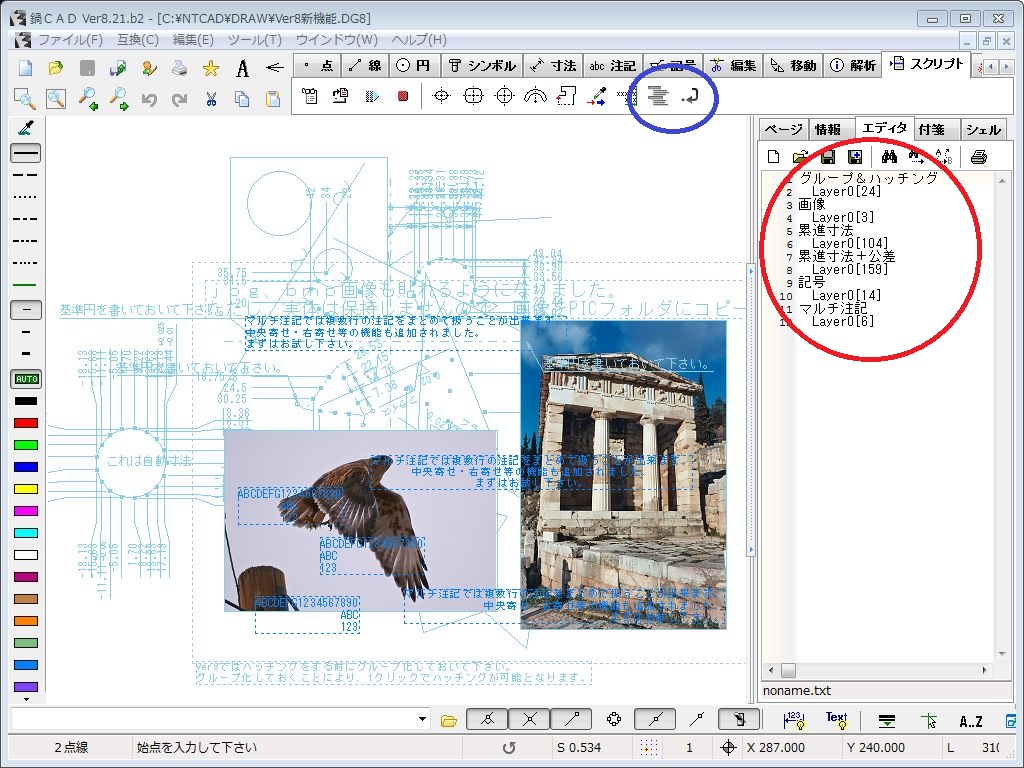Screen dimensions: 1024x768
Task: Click the printer icon in the top toolbar
Action: click(180, 67)
